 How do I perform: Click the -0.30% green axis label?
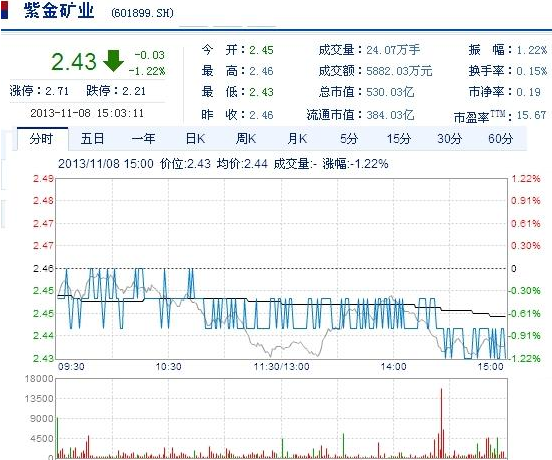(524, 291)
